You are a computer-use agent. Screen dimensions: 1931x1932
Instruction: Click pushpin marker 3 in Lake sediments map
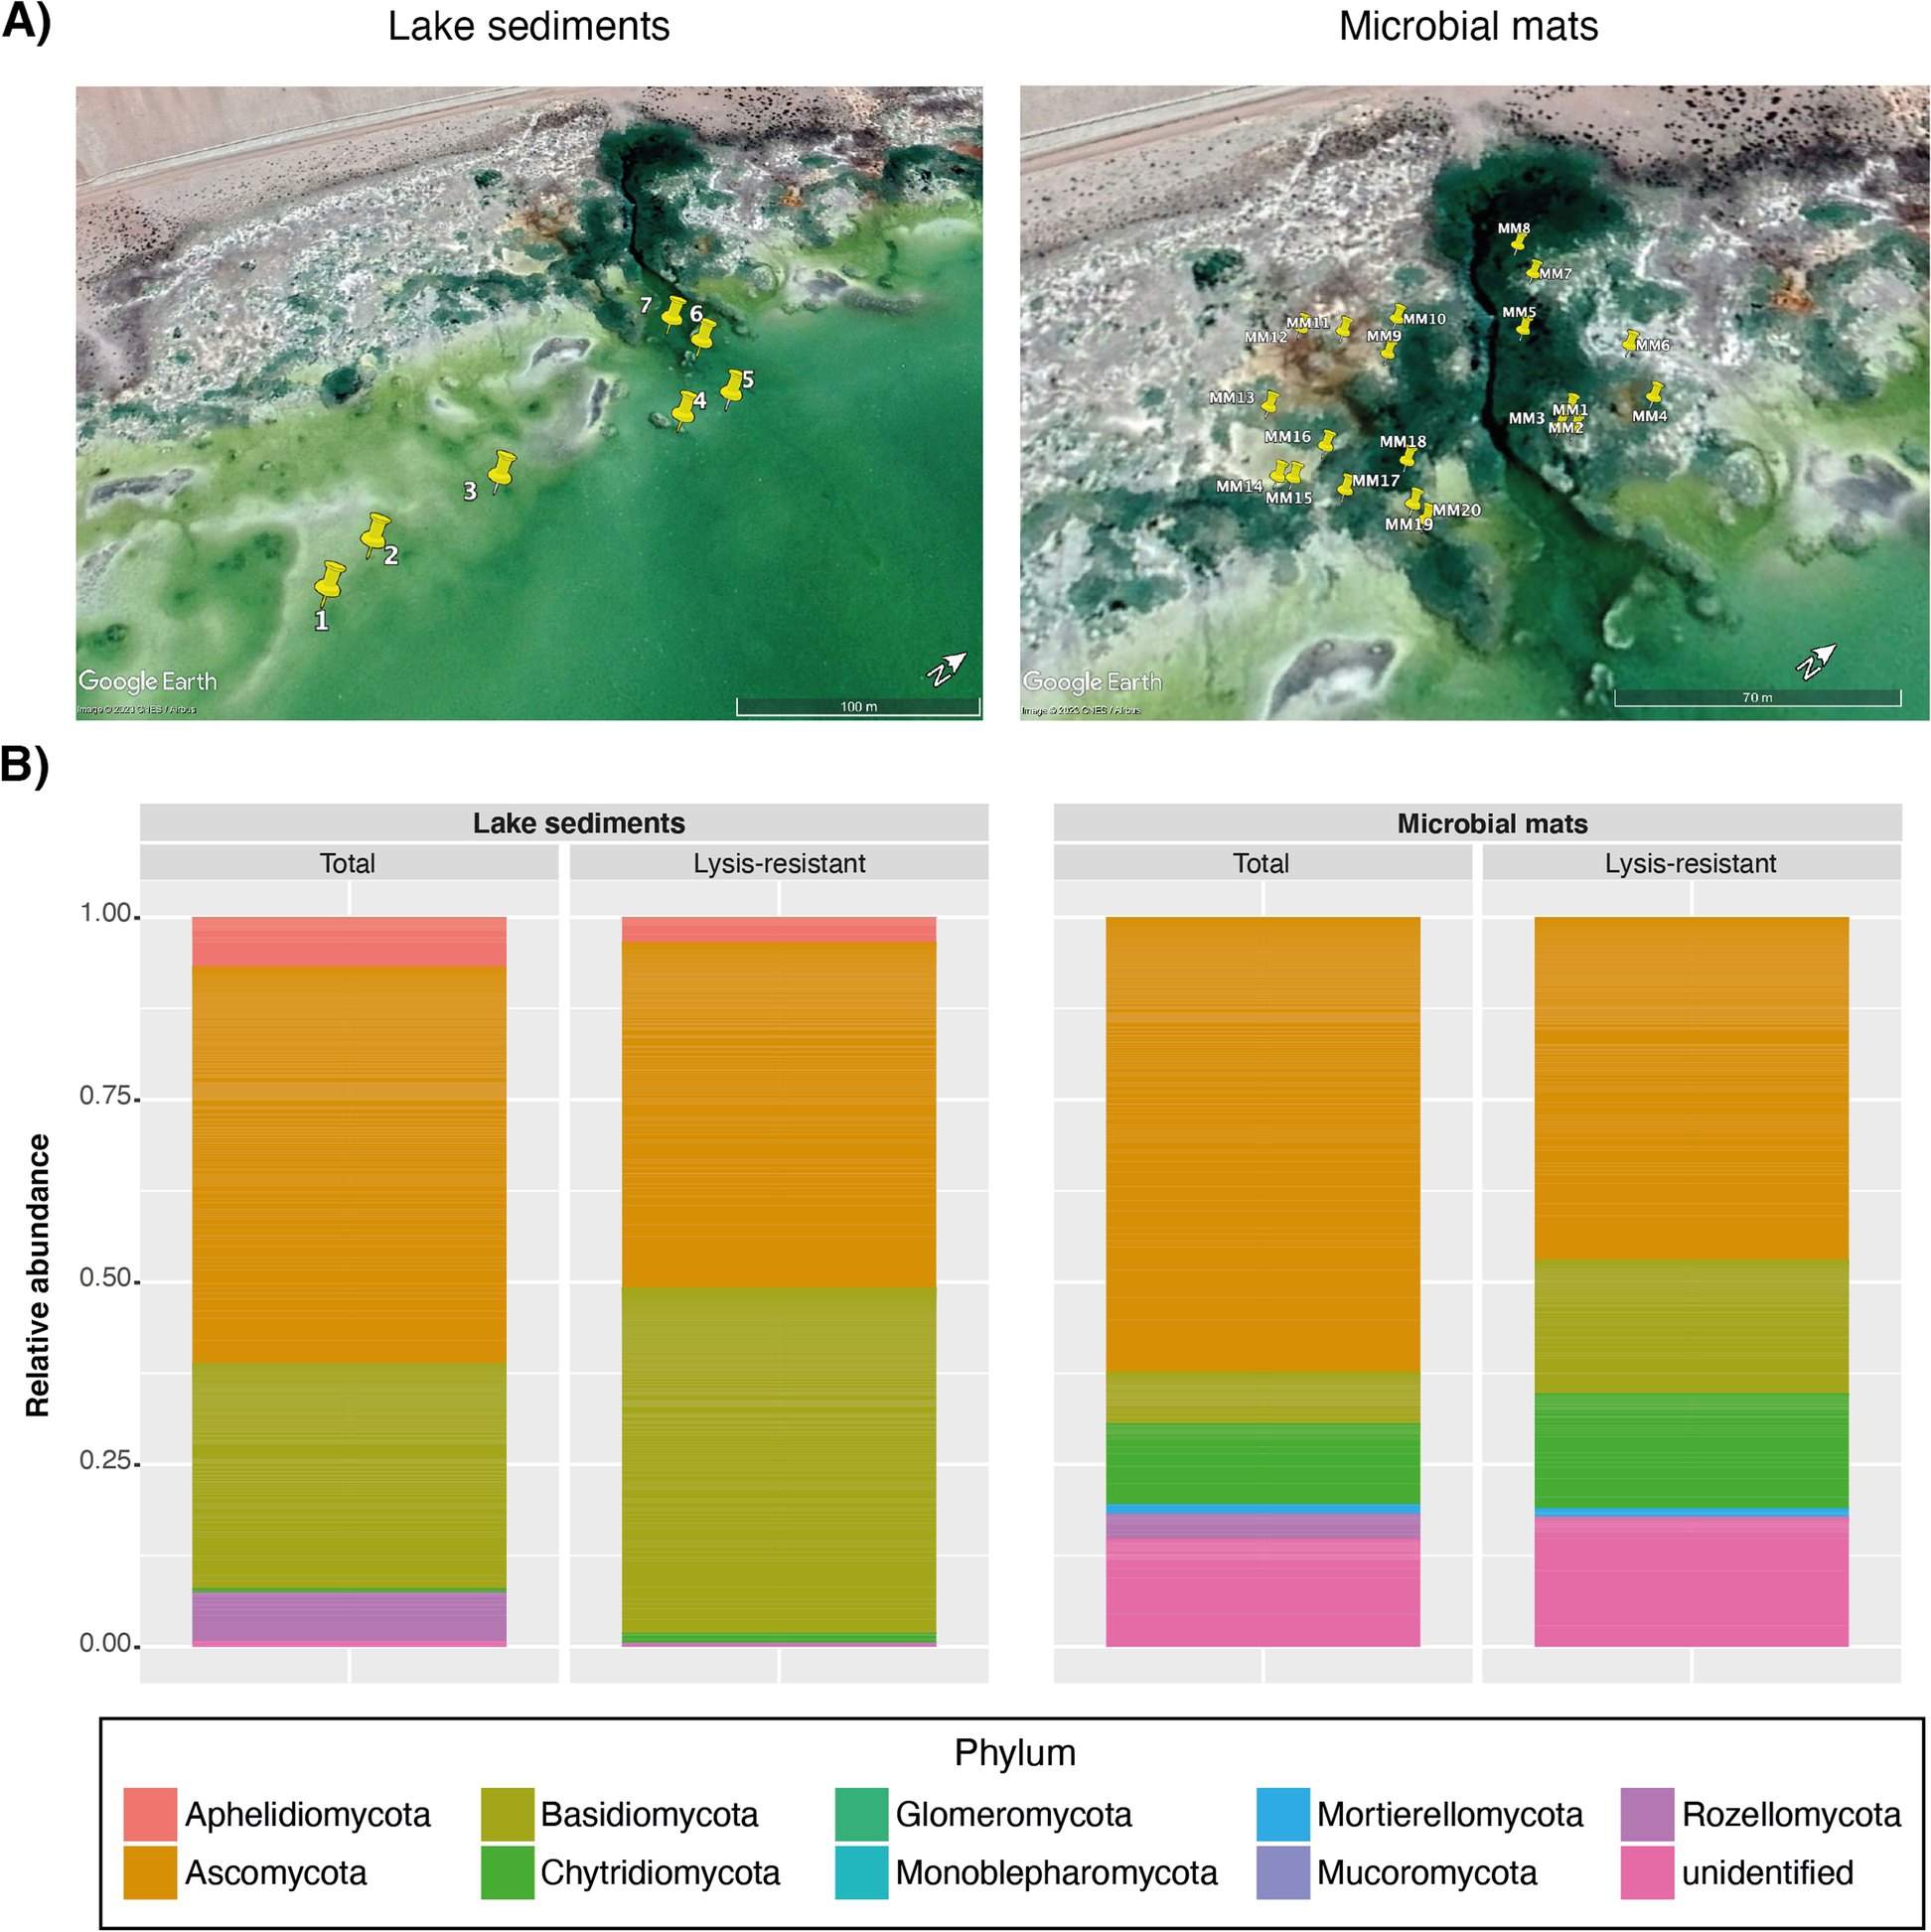click(x=501, y=471)
